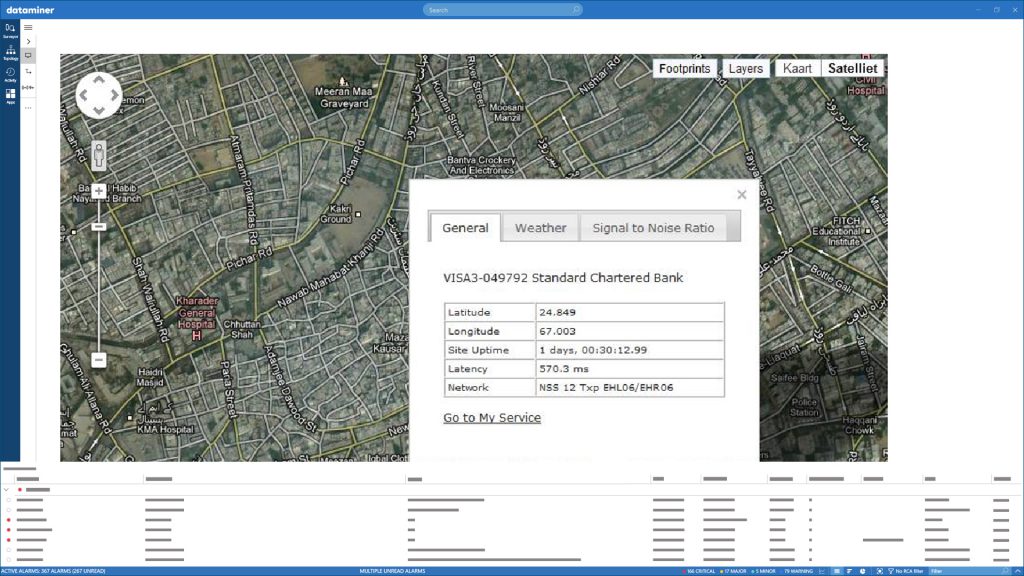
Task: Open the Topology module in the sidebar
Action: 10,52
